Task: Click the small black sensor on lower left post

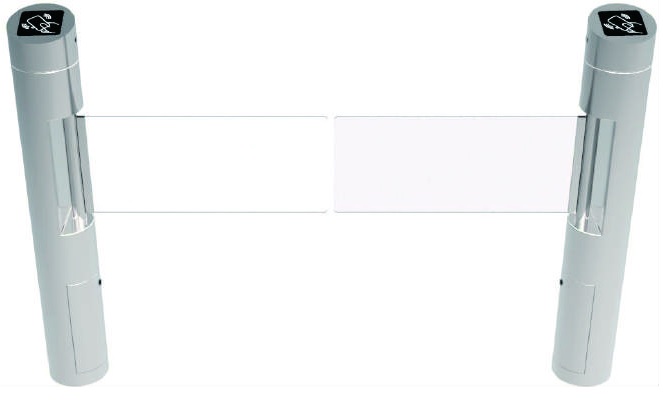Action: coord(100,282)
